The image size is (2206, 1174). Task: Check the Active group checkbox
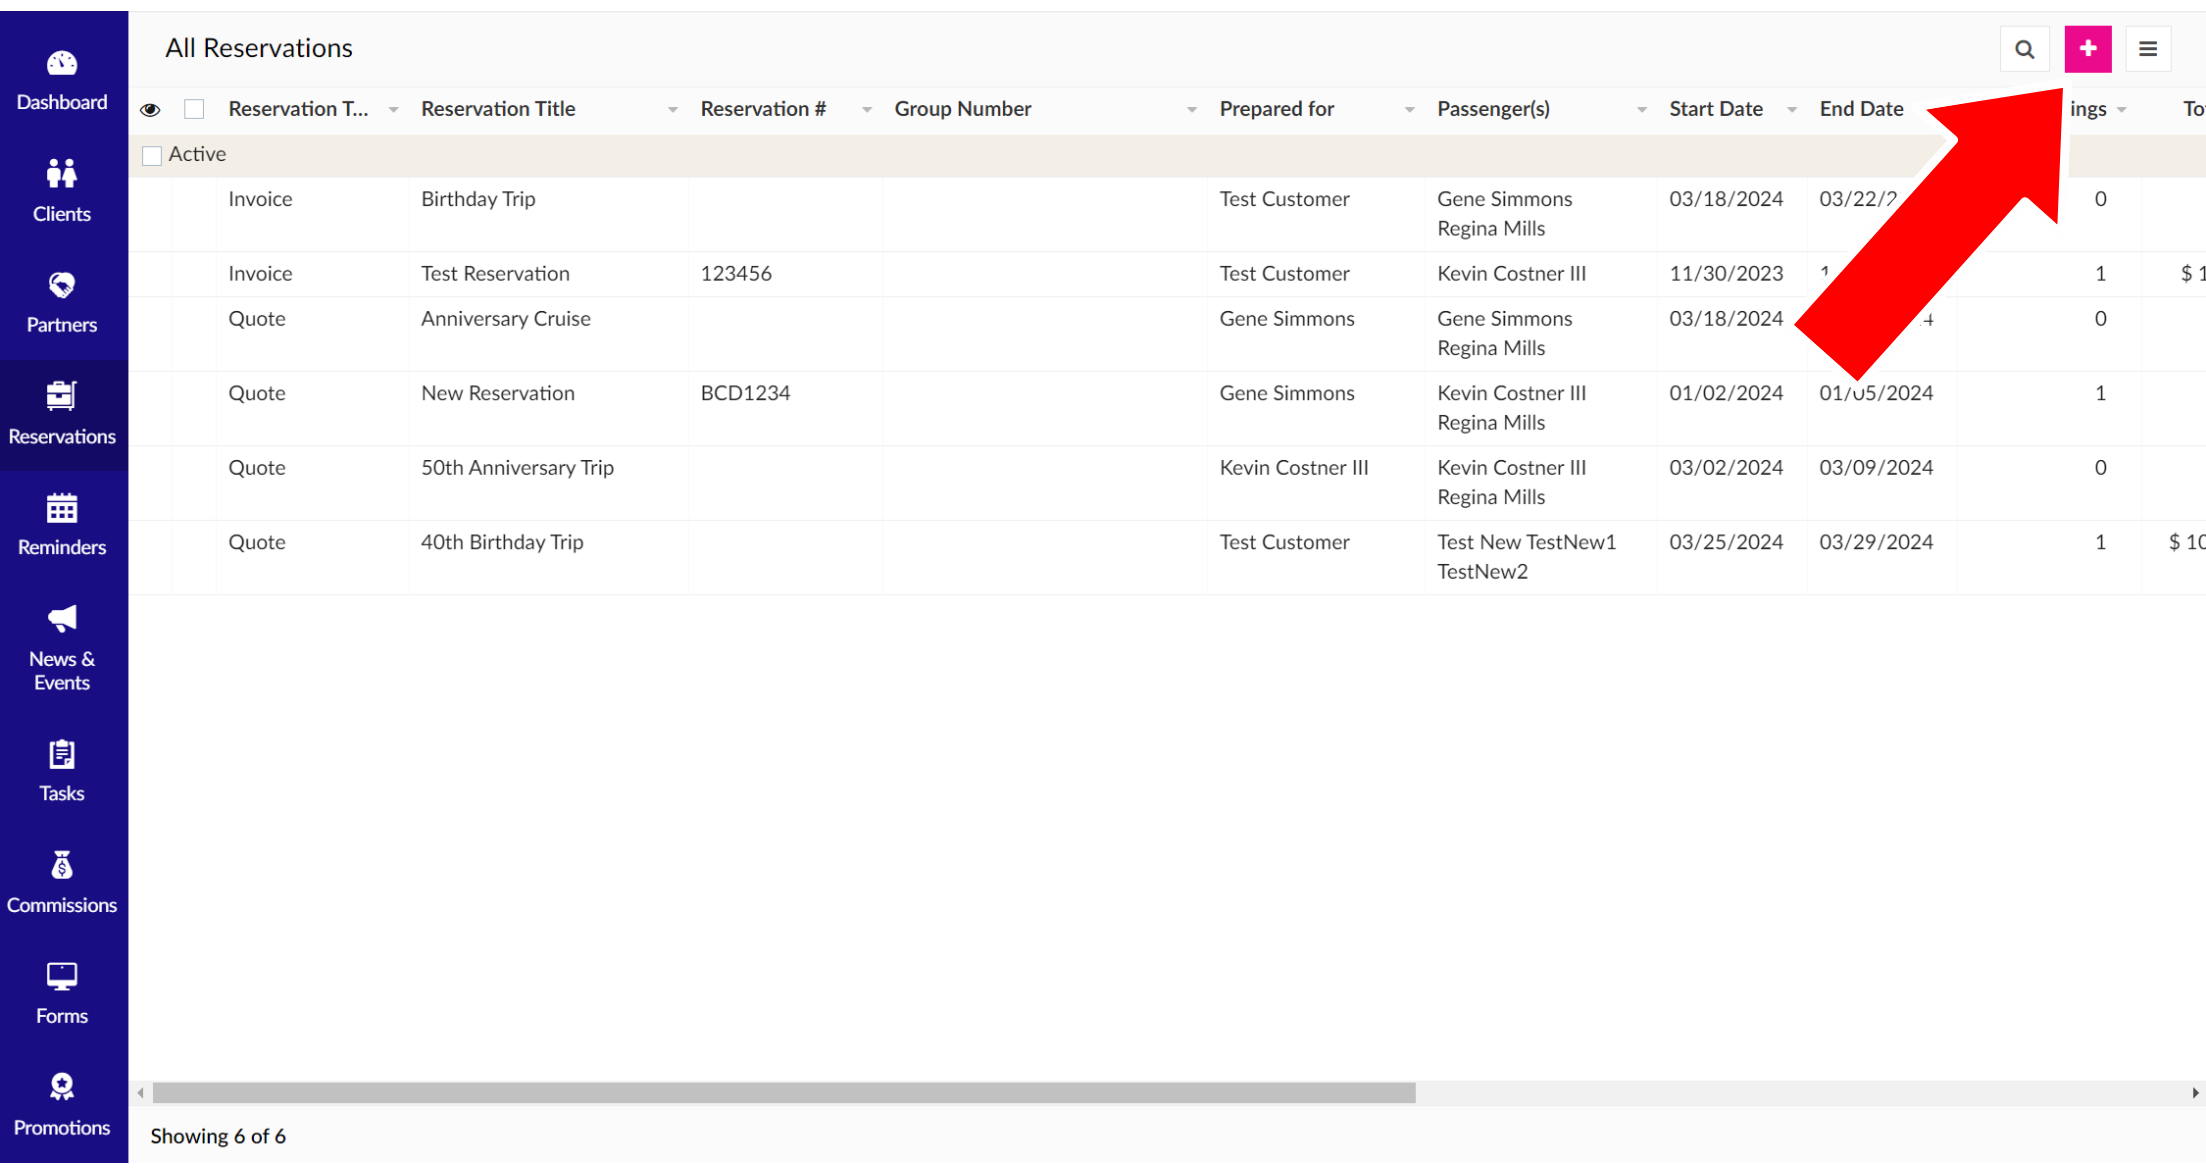[152, 156]
